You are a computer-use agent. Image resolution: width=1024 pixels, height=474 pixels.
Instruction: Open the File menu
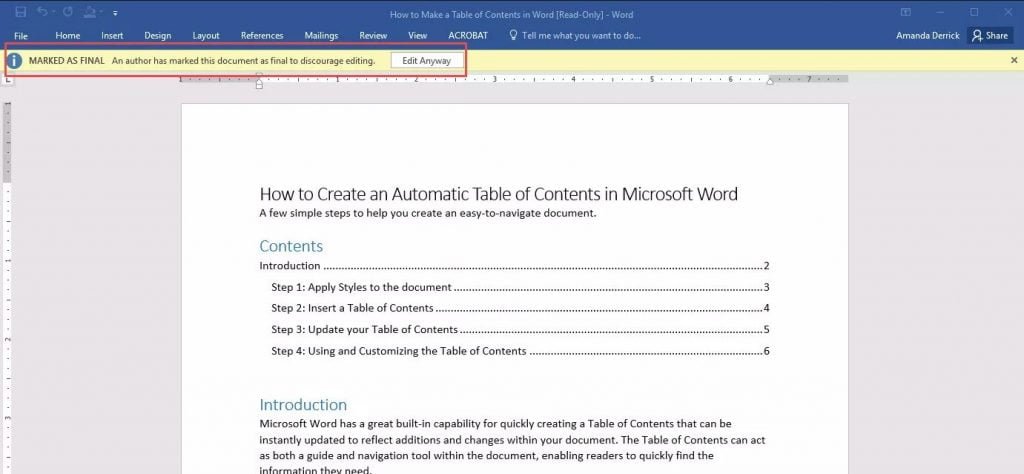[x=21, y=35]
